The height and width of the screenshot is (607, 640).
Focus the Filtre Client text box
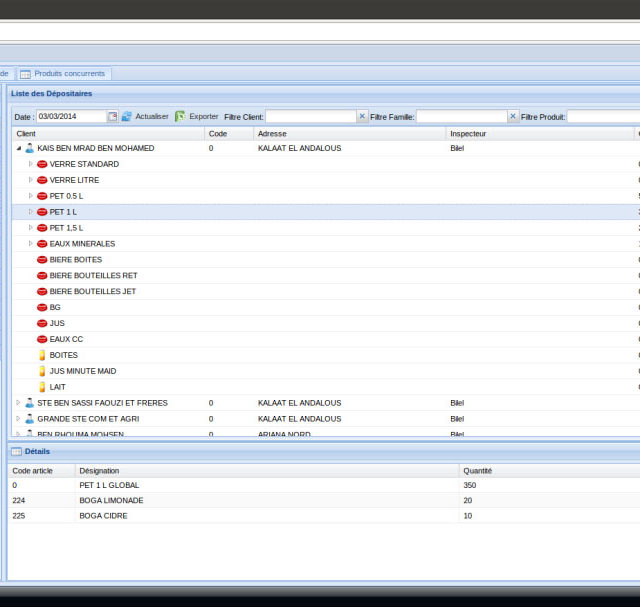point(310,117)
